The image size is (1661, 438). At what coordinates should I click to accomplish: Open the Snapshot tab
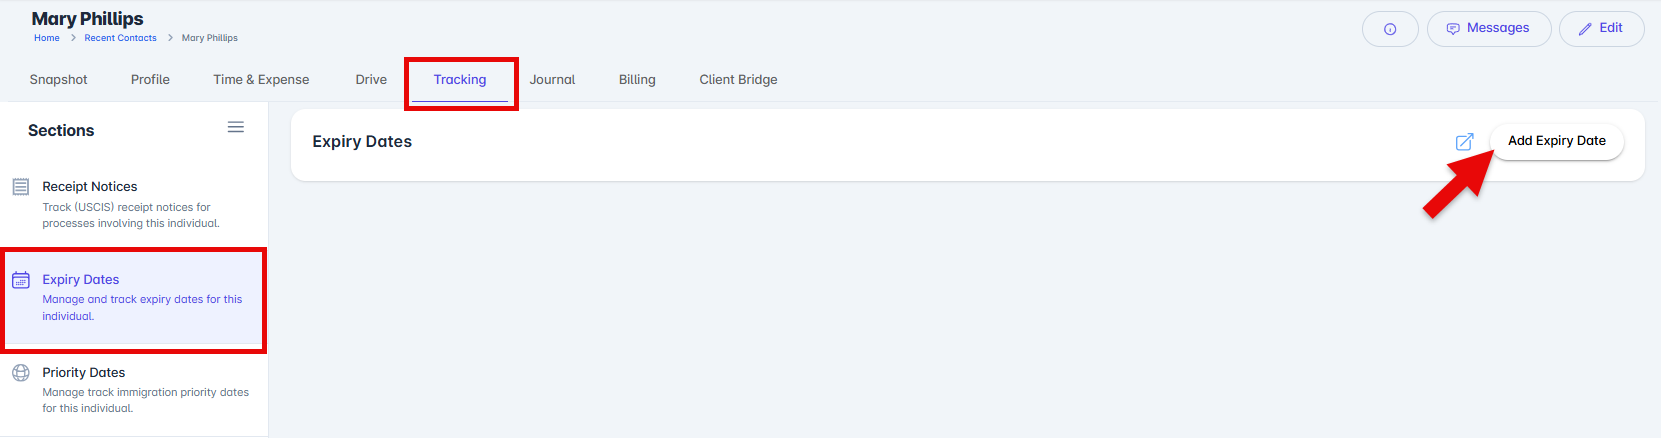pyautogui.click(x=58, y=80)
